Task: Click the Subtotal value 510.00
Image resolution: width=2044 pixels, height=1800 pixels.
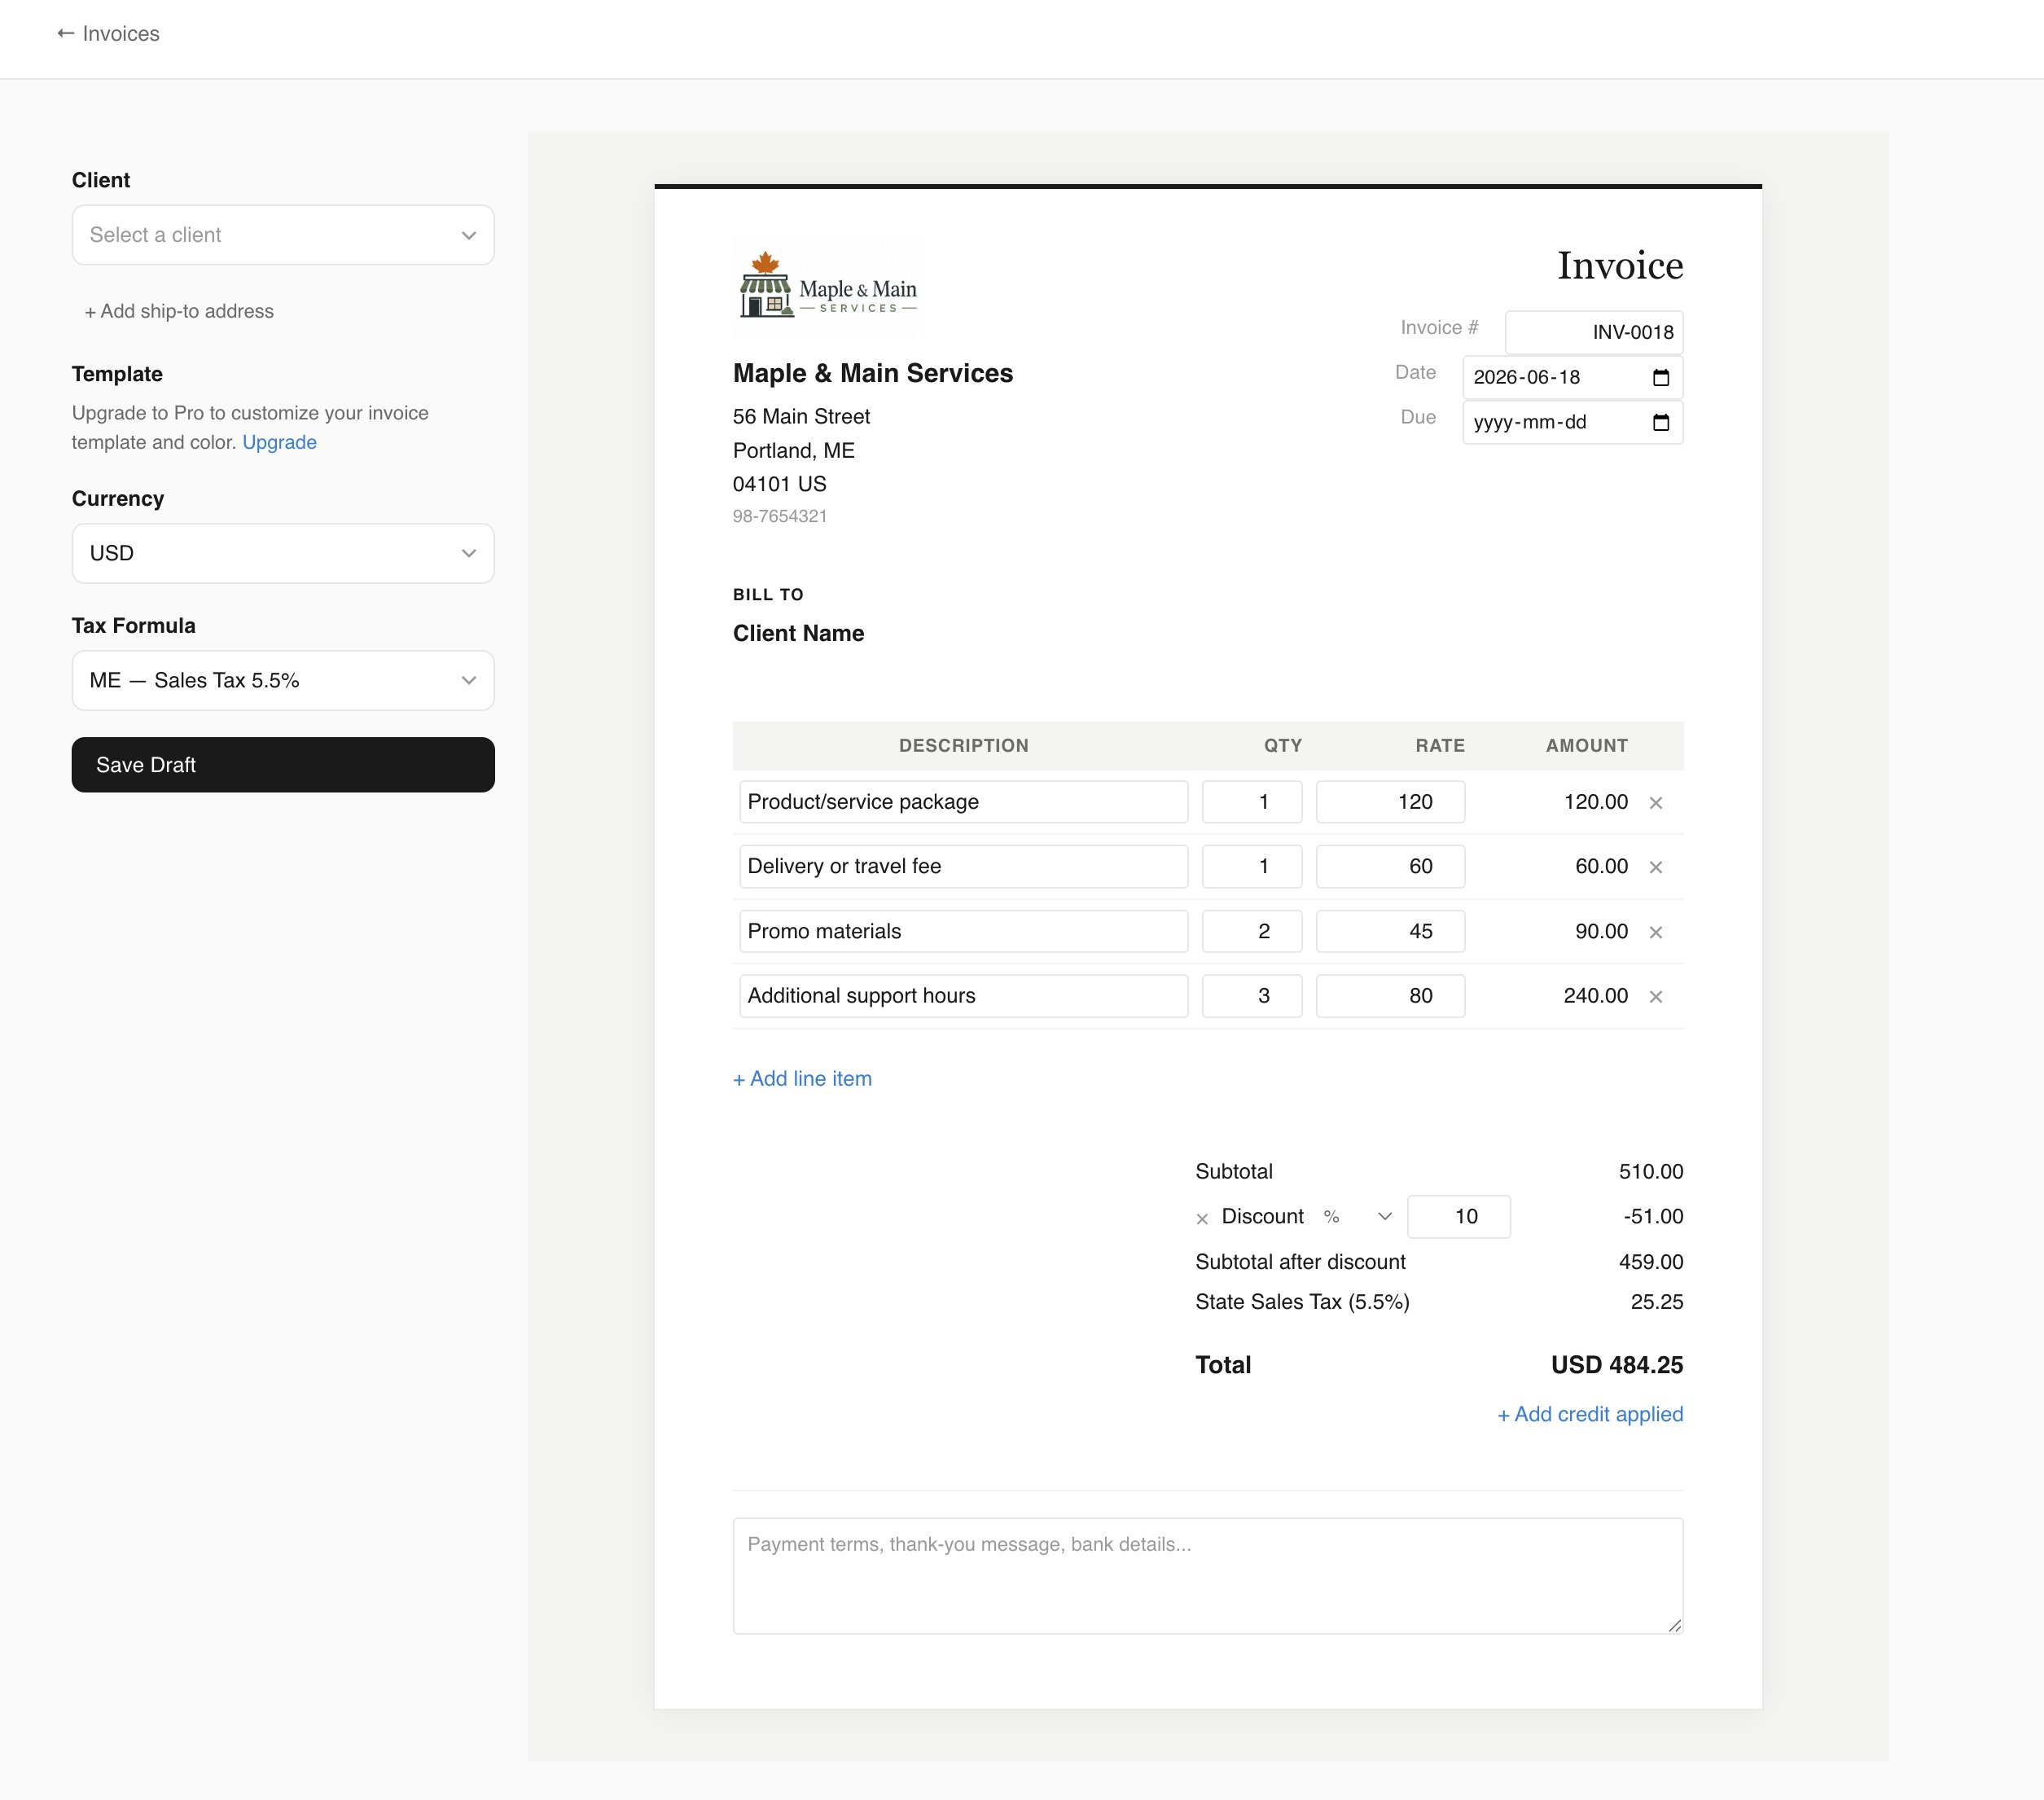Action: pyautogui.click(x=1651, y=1171)
